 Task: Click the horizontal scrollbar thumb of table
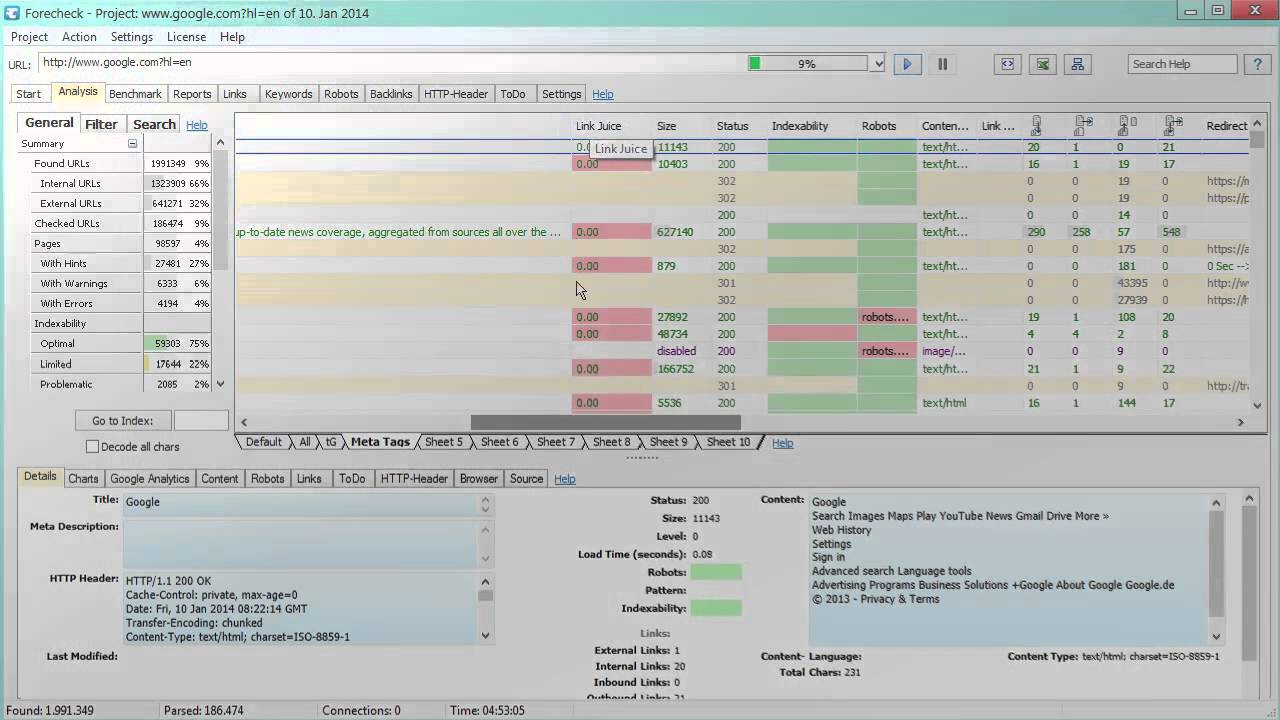[605, 422]
